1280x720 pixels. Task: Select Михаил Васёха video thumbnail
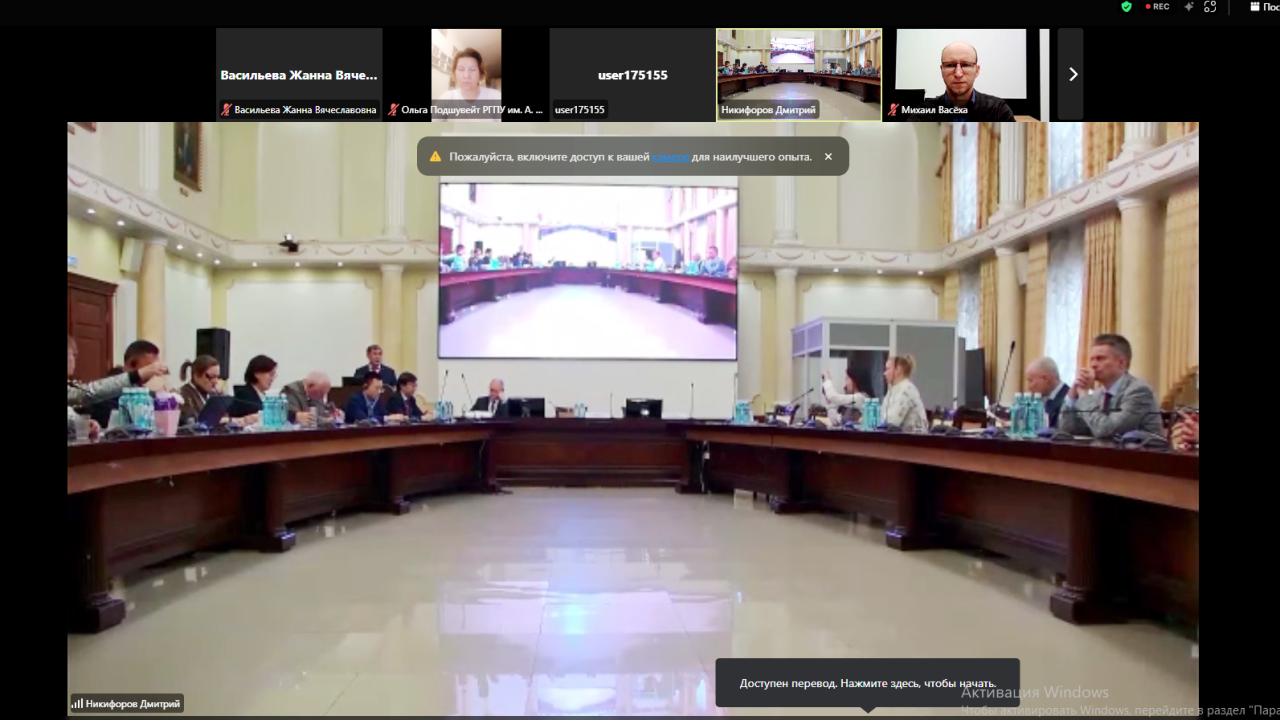pyautogui.click(x=963, y=68)
